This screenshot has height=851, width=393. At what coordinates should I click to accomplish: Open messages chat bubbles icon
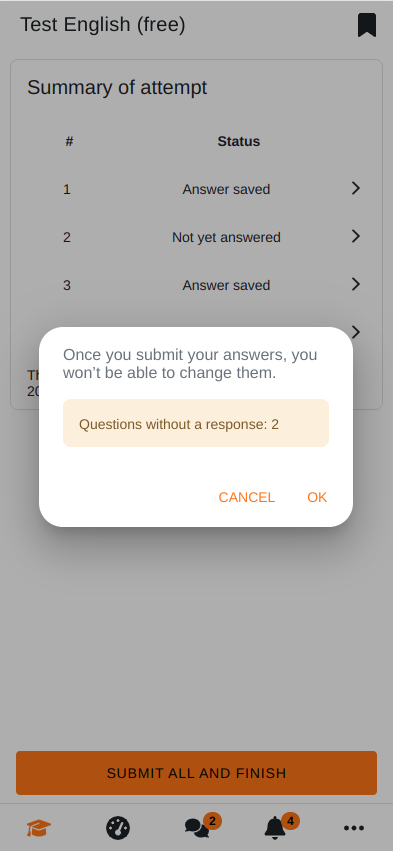click(196, 828)
